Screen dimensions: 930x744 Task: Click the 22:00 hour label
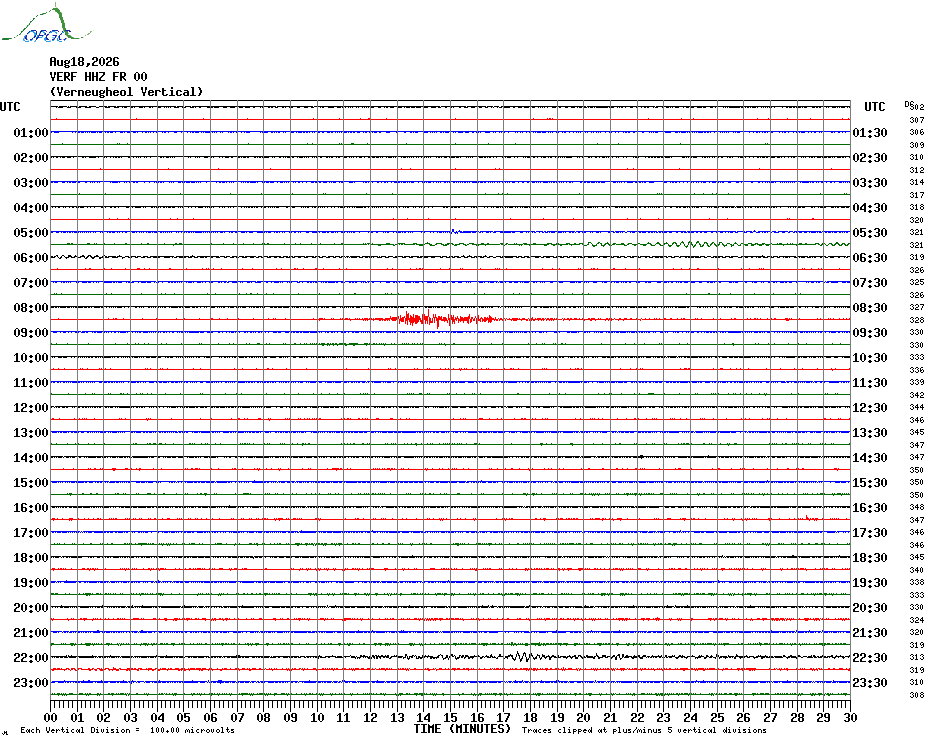tap(31, 657)
